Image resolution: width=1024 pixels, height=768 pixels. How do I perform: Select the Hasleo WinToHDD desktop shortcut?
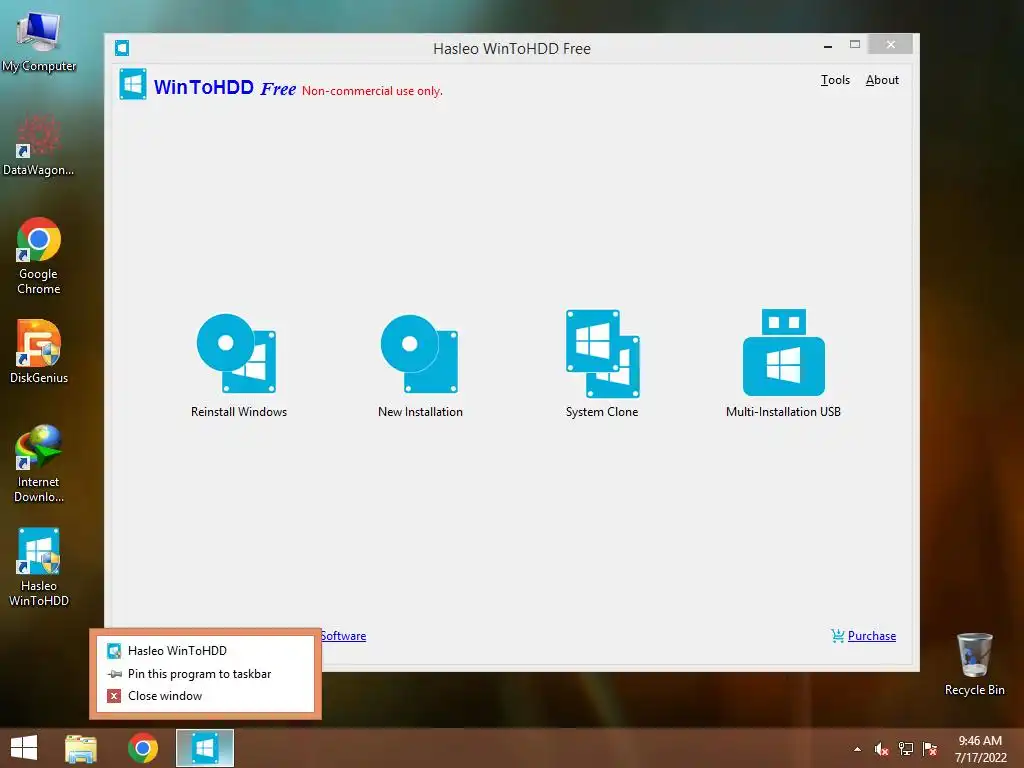pos(39,568)
